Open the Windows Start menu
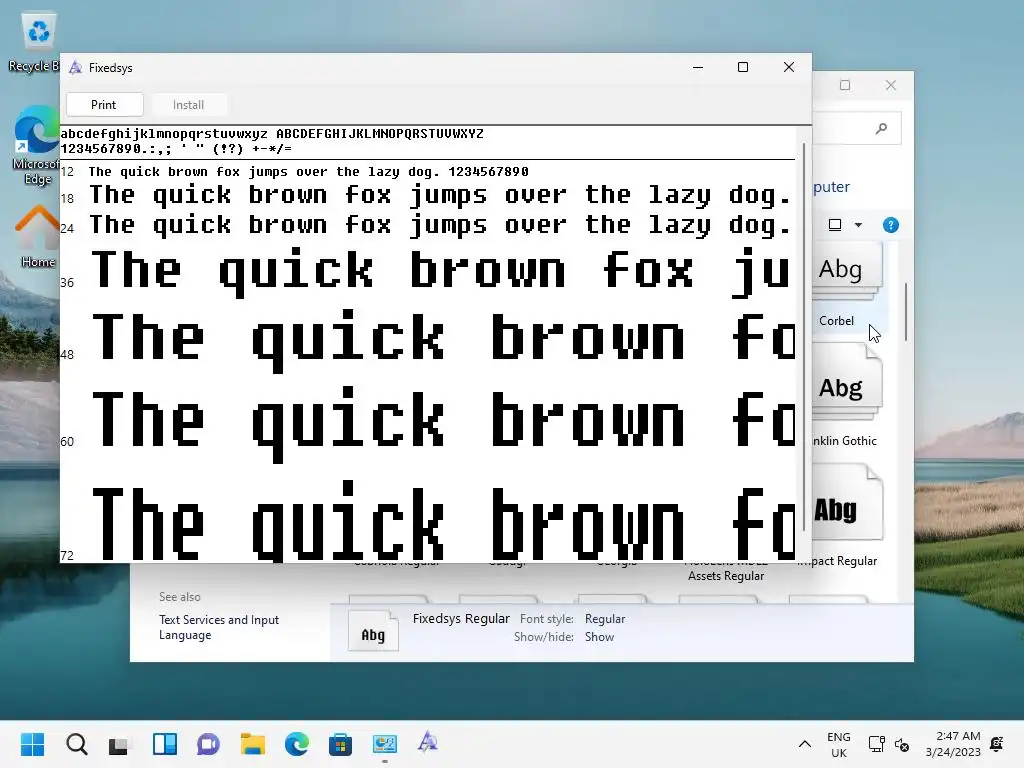Viewport: 1024px width, 768px height. [33, 744]
